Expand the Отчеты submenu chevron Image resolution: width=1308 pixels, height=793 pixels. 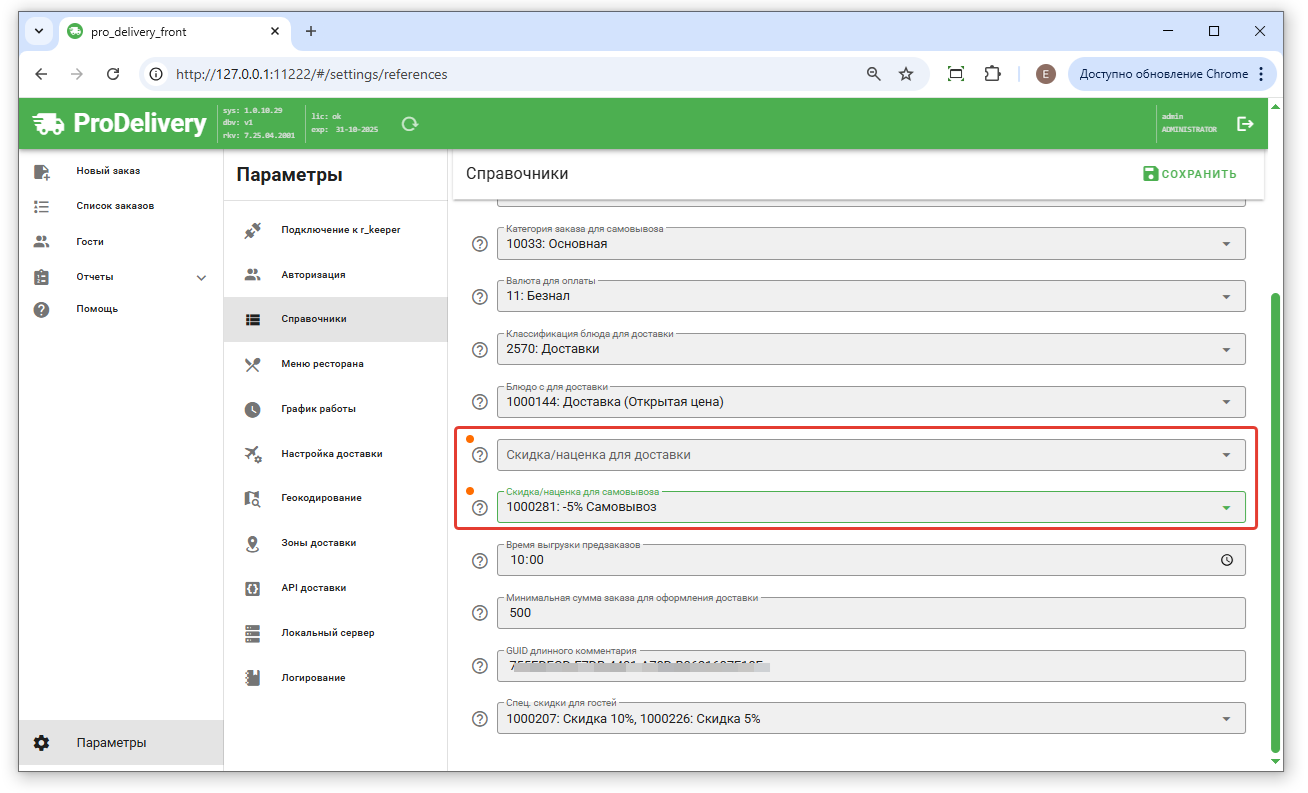201,277
